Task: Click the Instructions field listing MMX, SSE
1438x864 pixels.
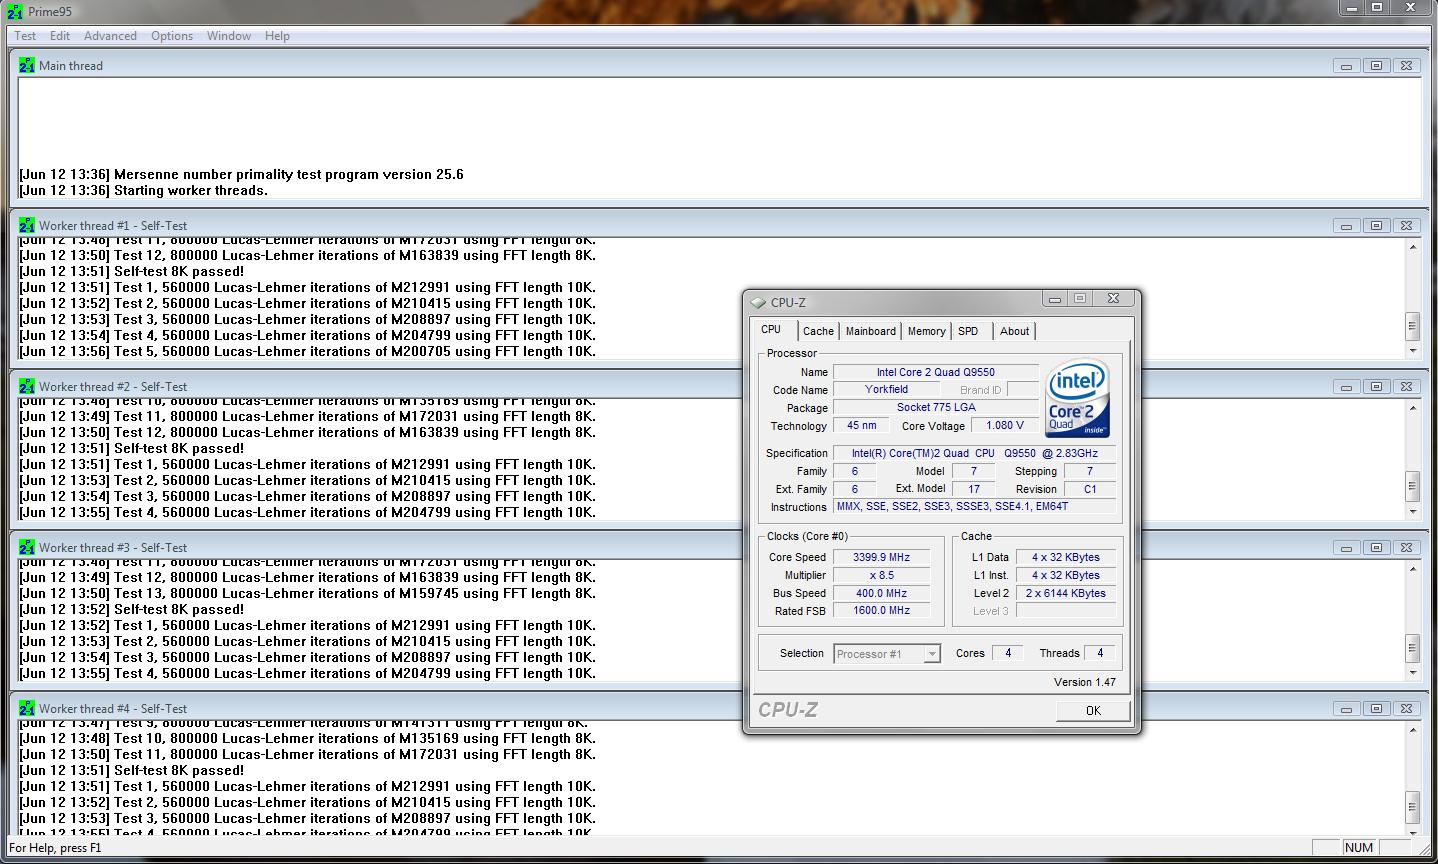Action: point(974,506)
